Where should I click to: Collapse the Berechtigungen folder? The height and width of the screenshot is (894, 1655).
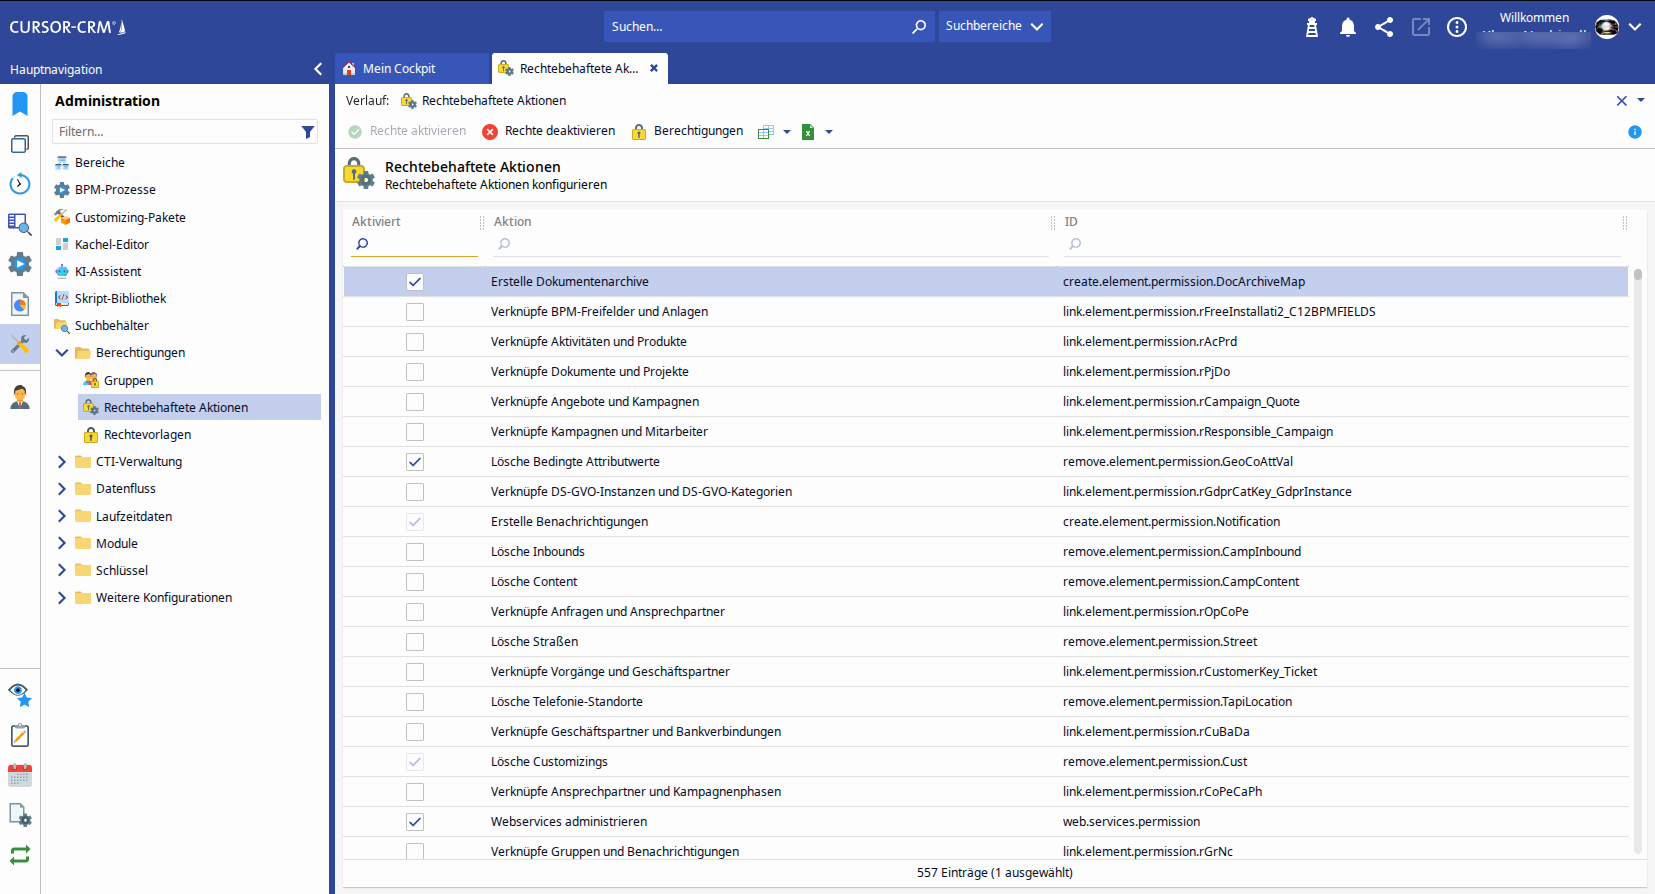(x=62, y=353)
